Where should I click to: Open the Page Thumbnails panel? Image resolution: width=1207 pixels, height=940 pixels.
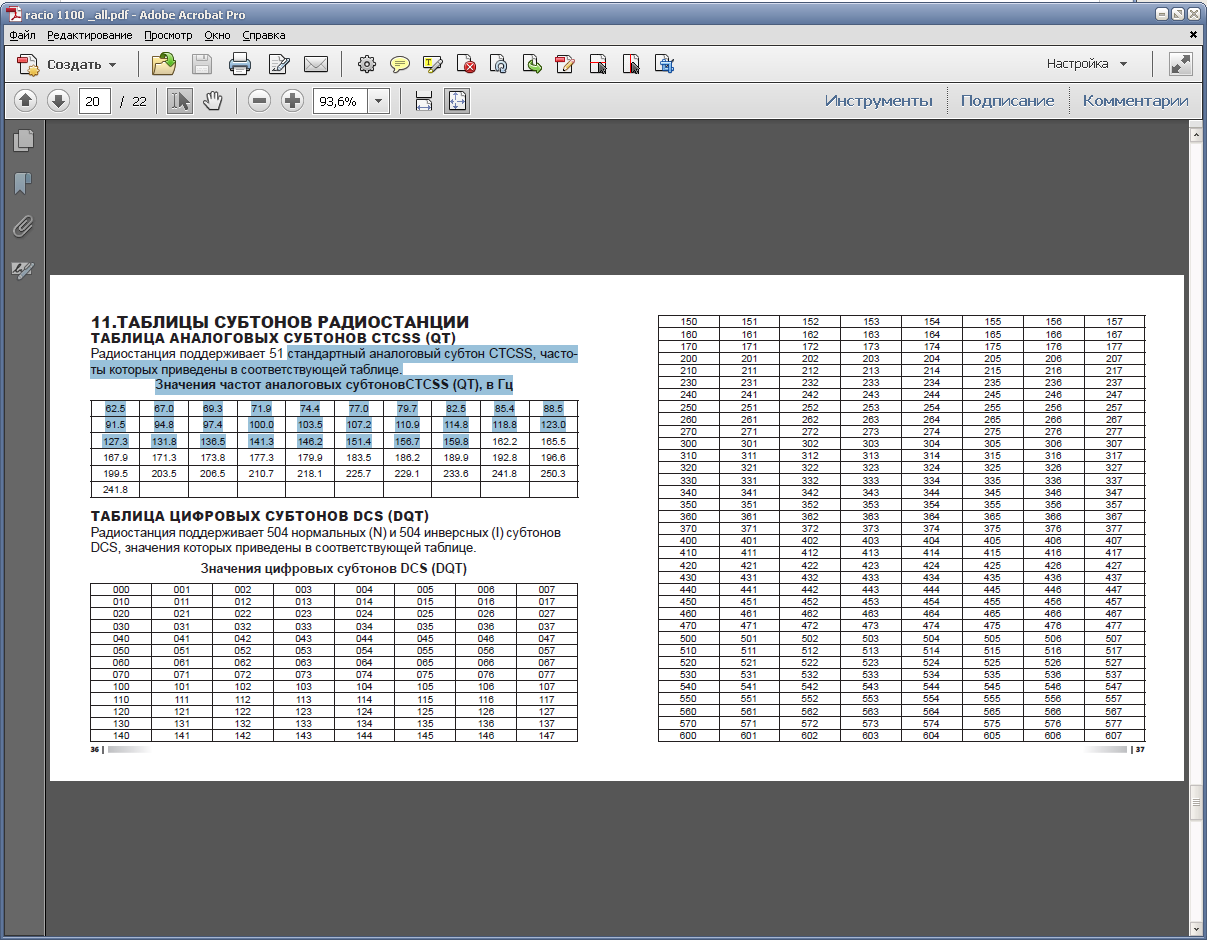click(x=23, y=141)
